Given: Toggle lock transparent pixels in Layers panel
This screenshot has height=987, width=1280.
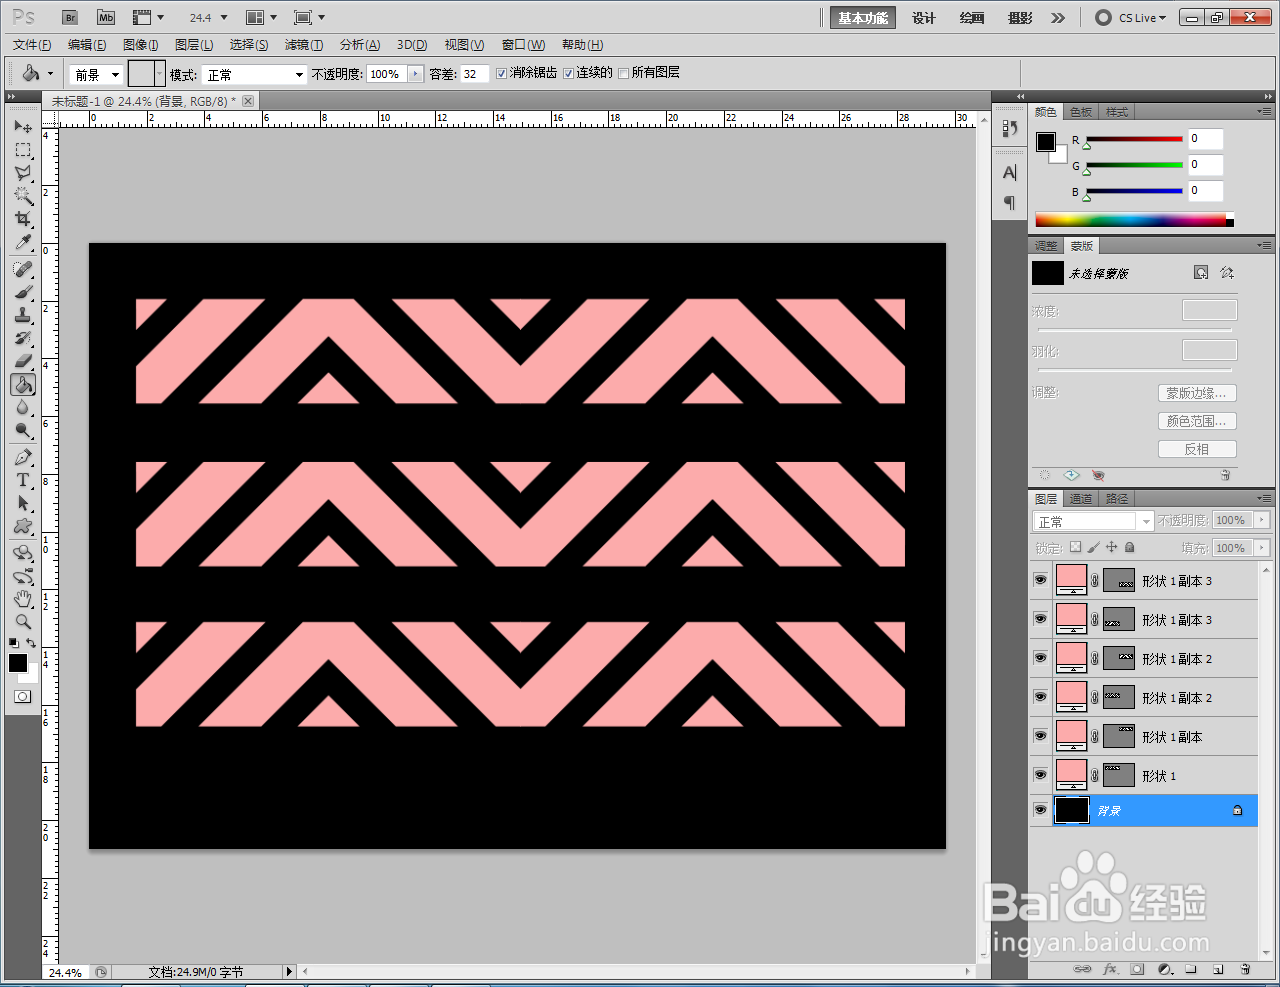Looking at the screenshot, I should coord(1075,547).
